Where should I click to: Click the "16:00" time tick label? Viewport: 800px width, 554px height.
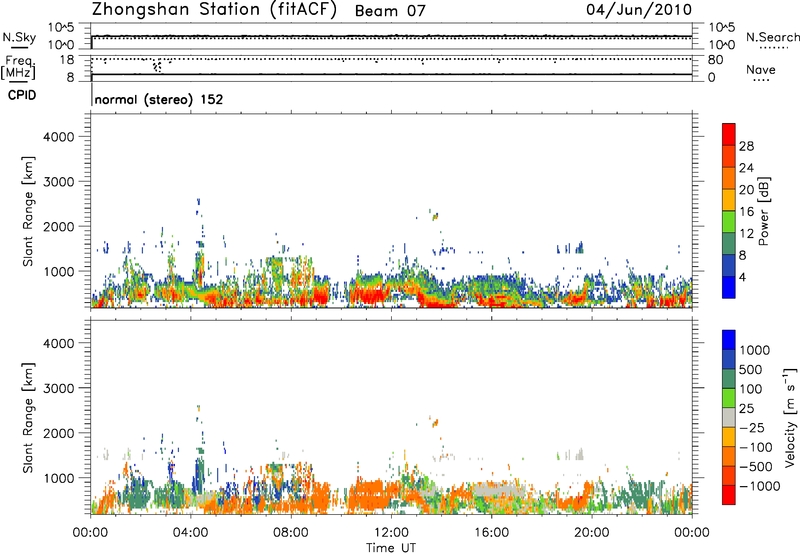click(x=491, y=533)
